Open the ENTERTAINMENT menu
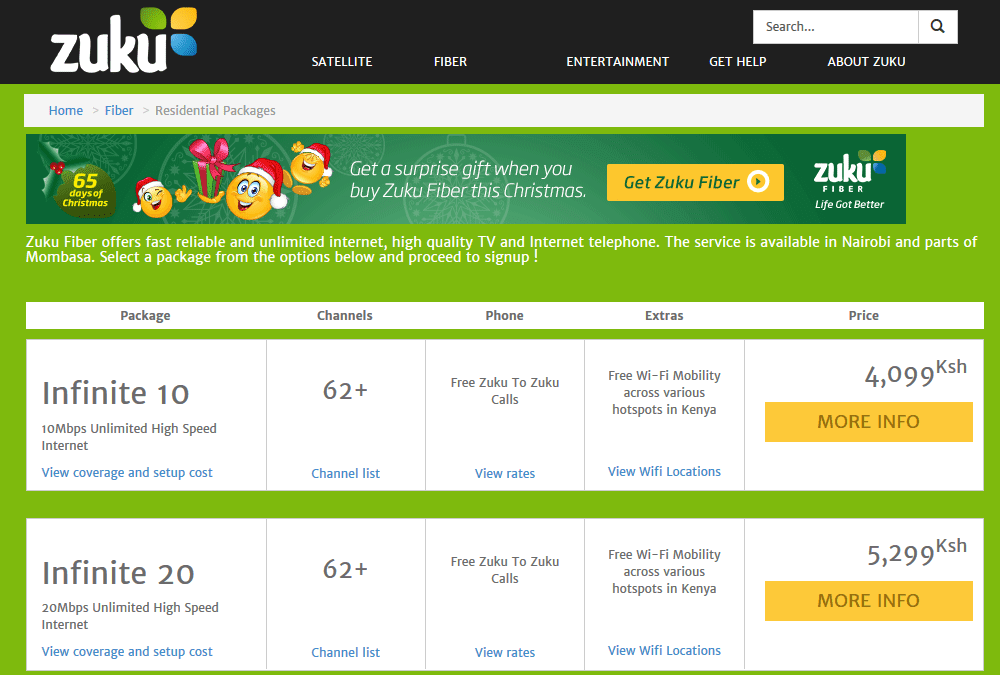Viewport: 1000px width, 675px height. 617,62
